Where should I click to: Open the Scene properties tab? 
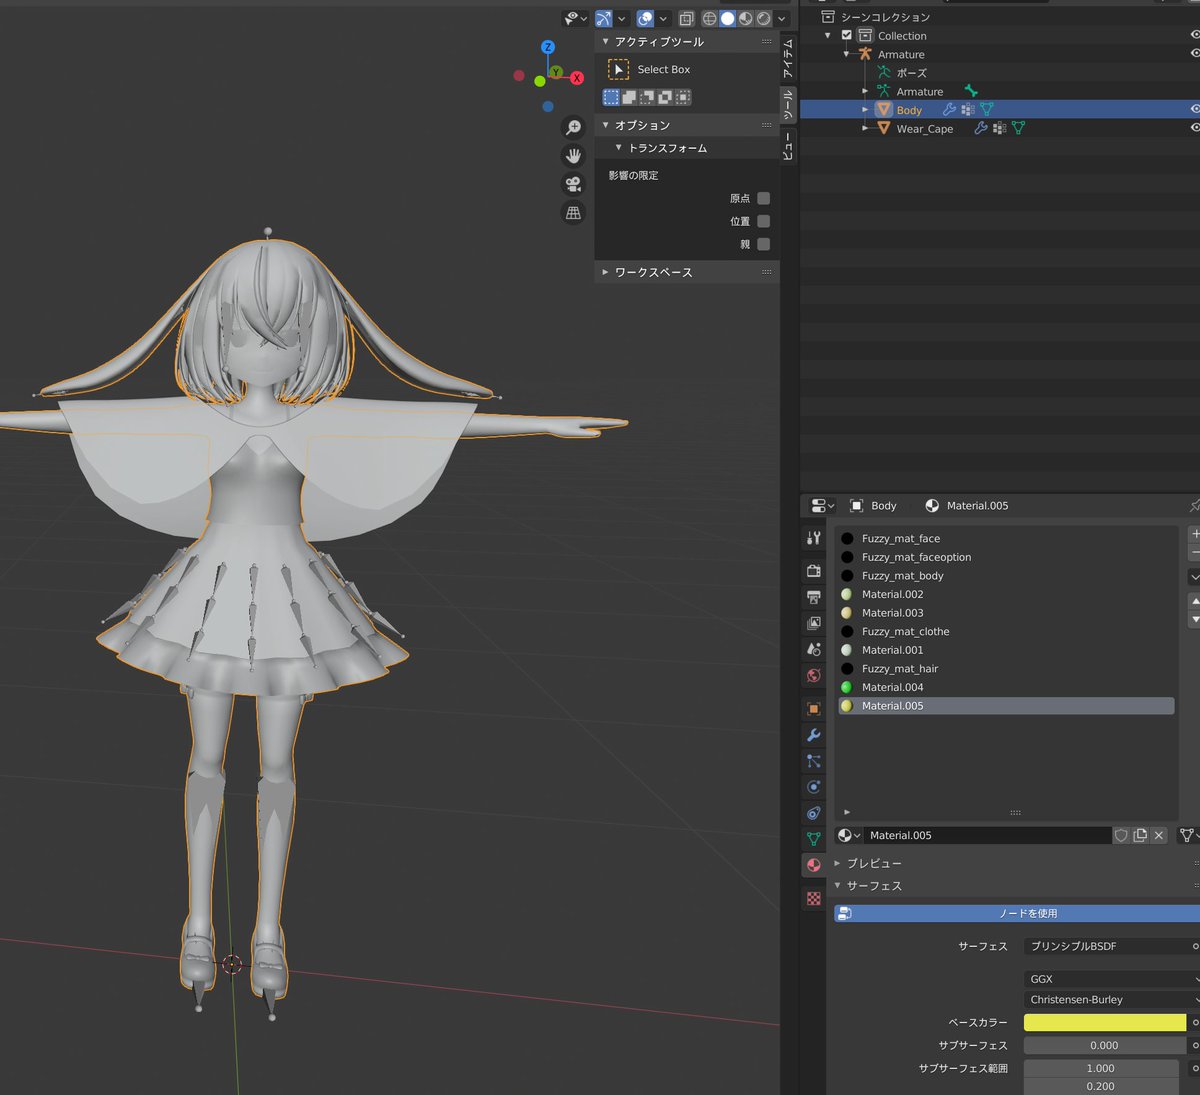(814, 649)
